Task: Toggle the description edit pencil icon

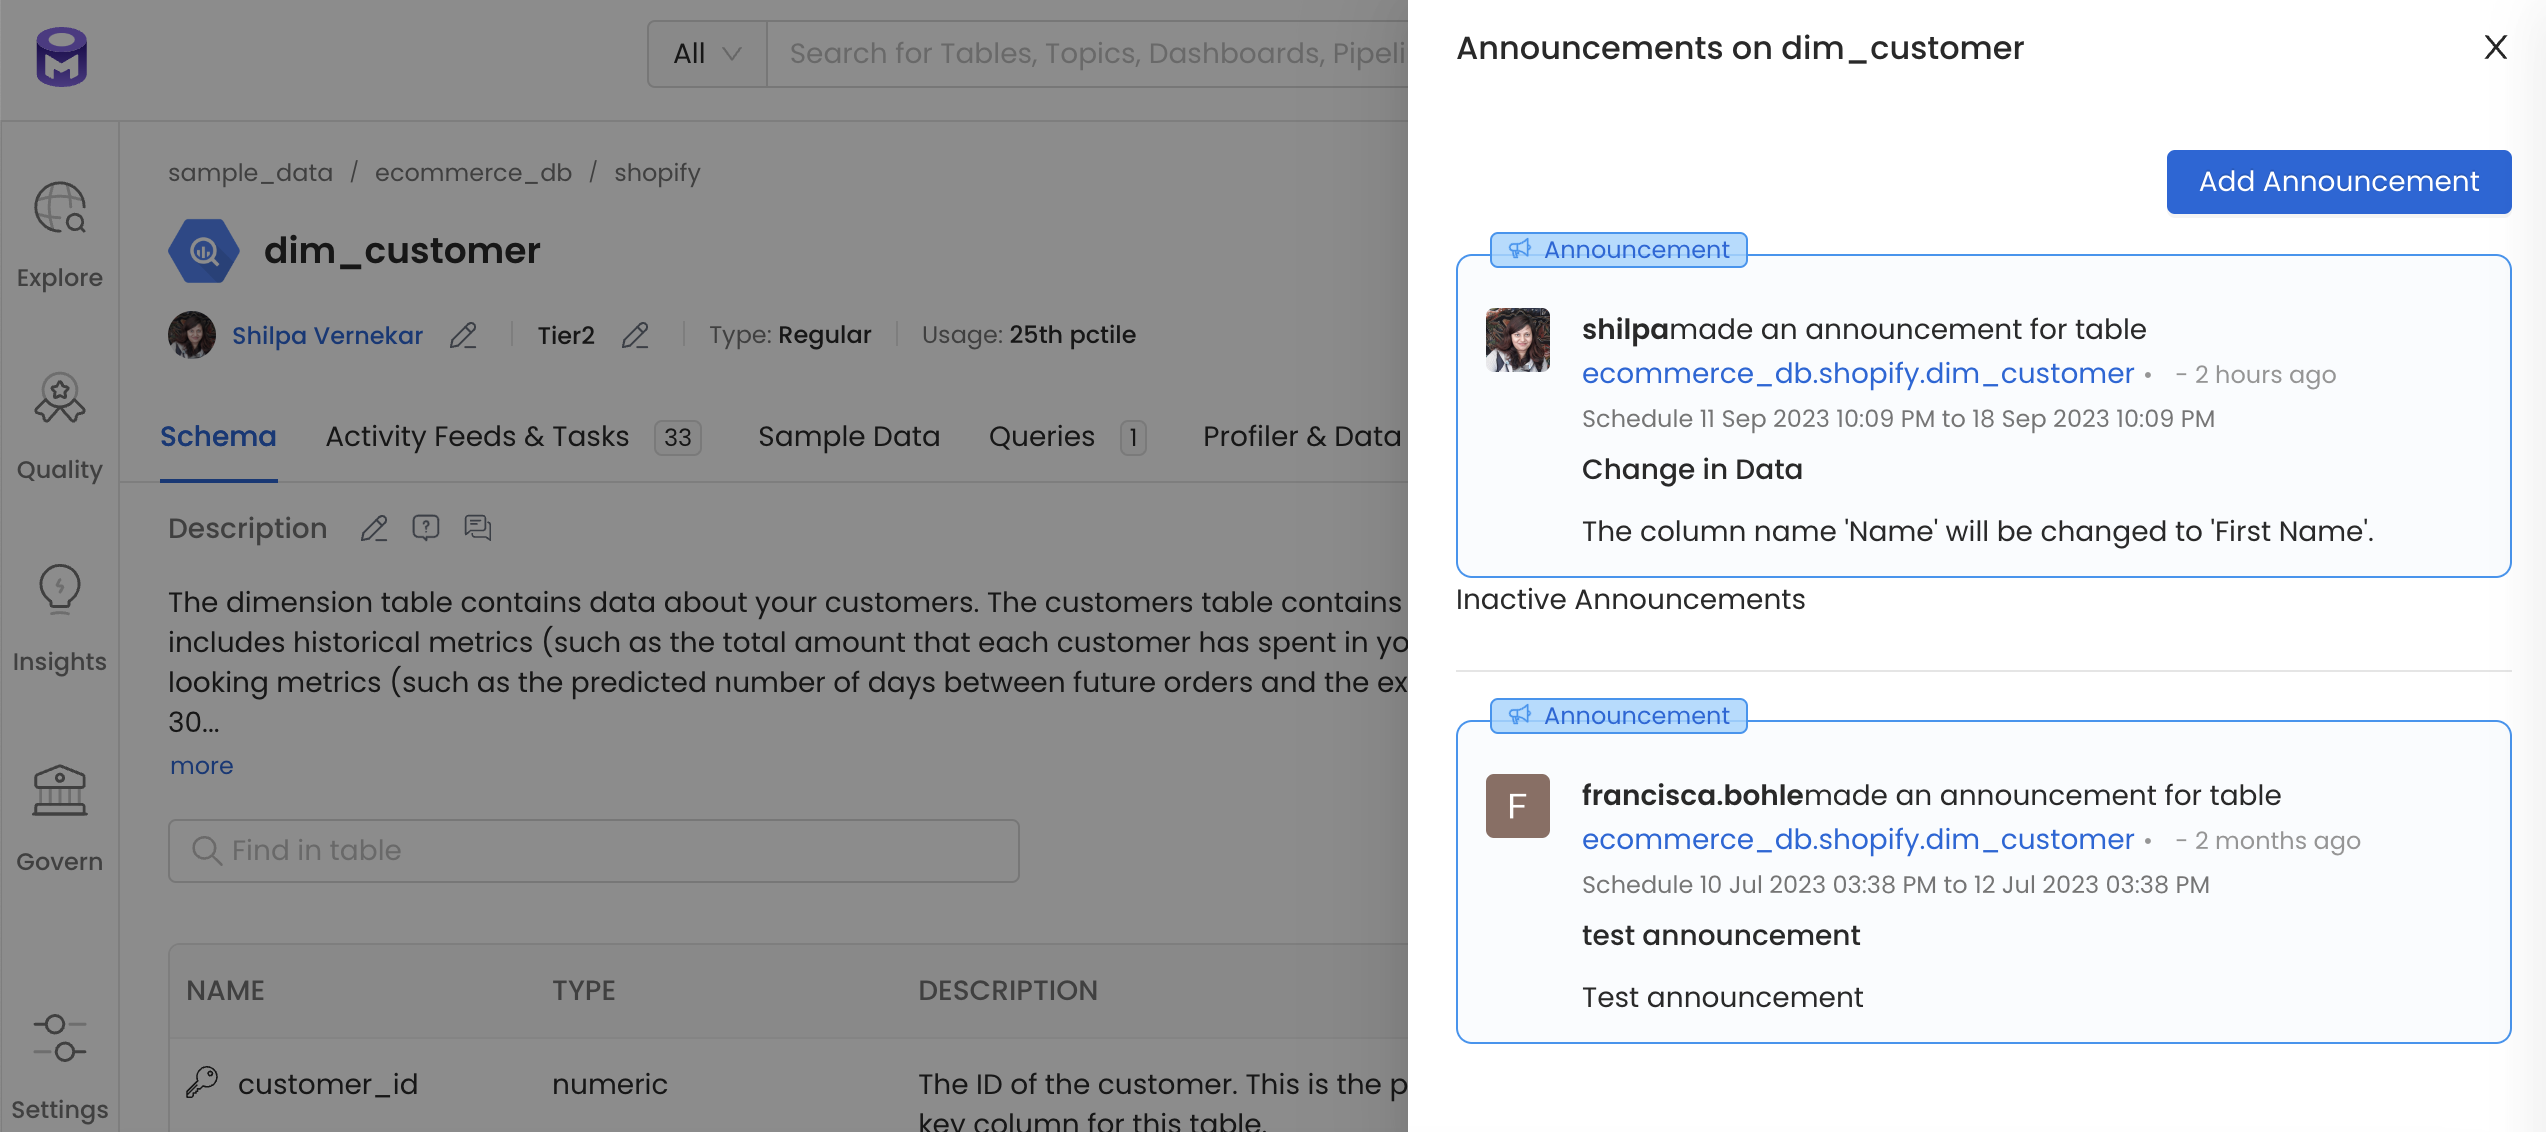Action: pyautogui.click(x=372, y=528)
